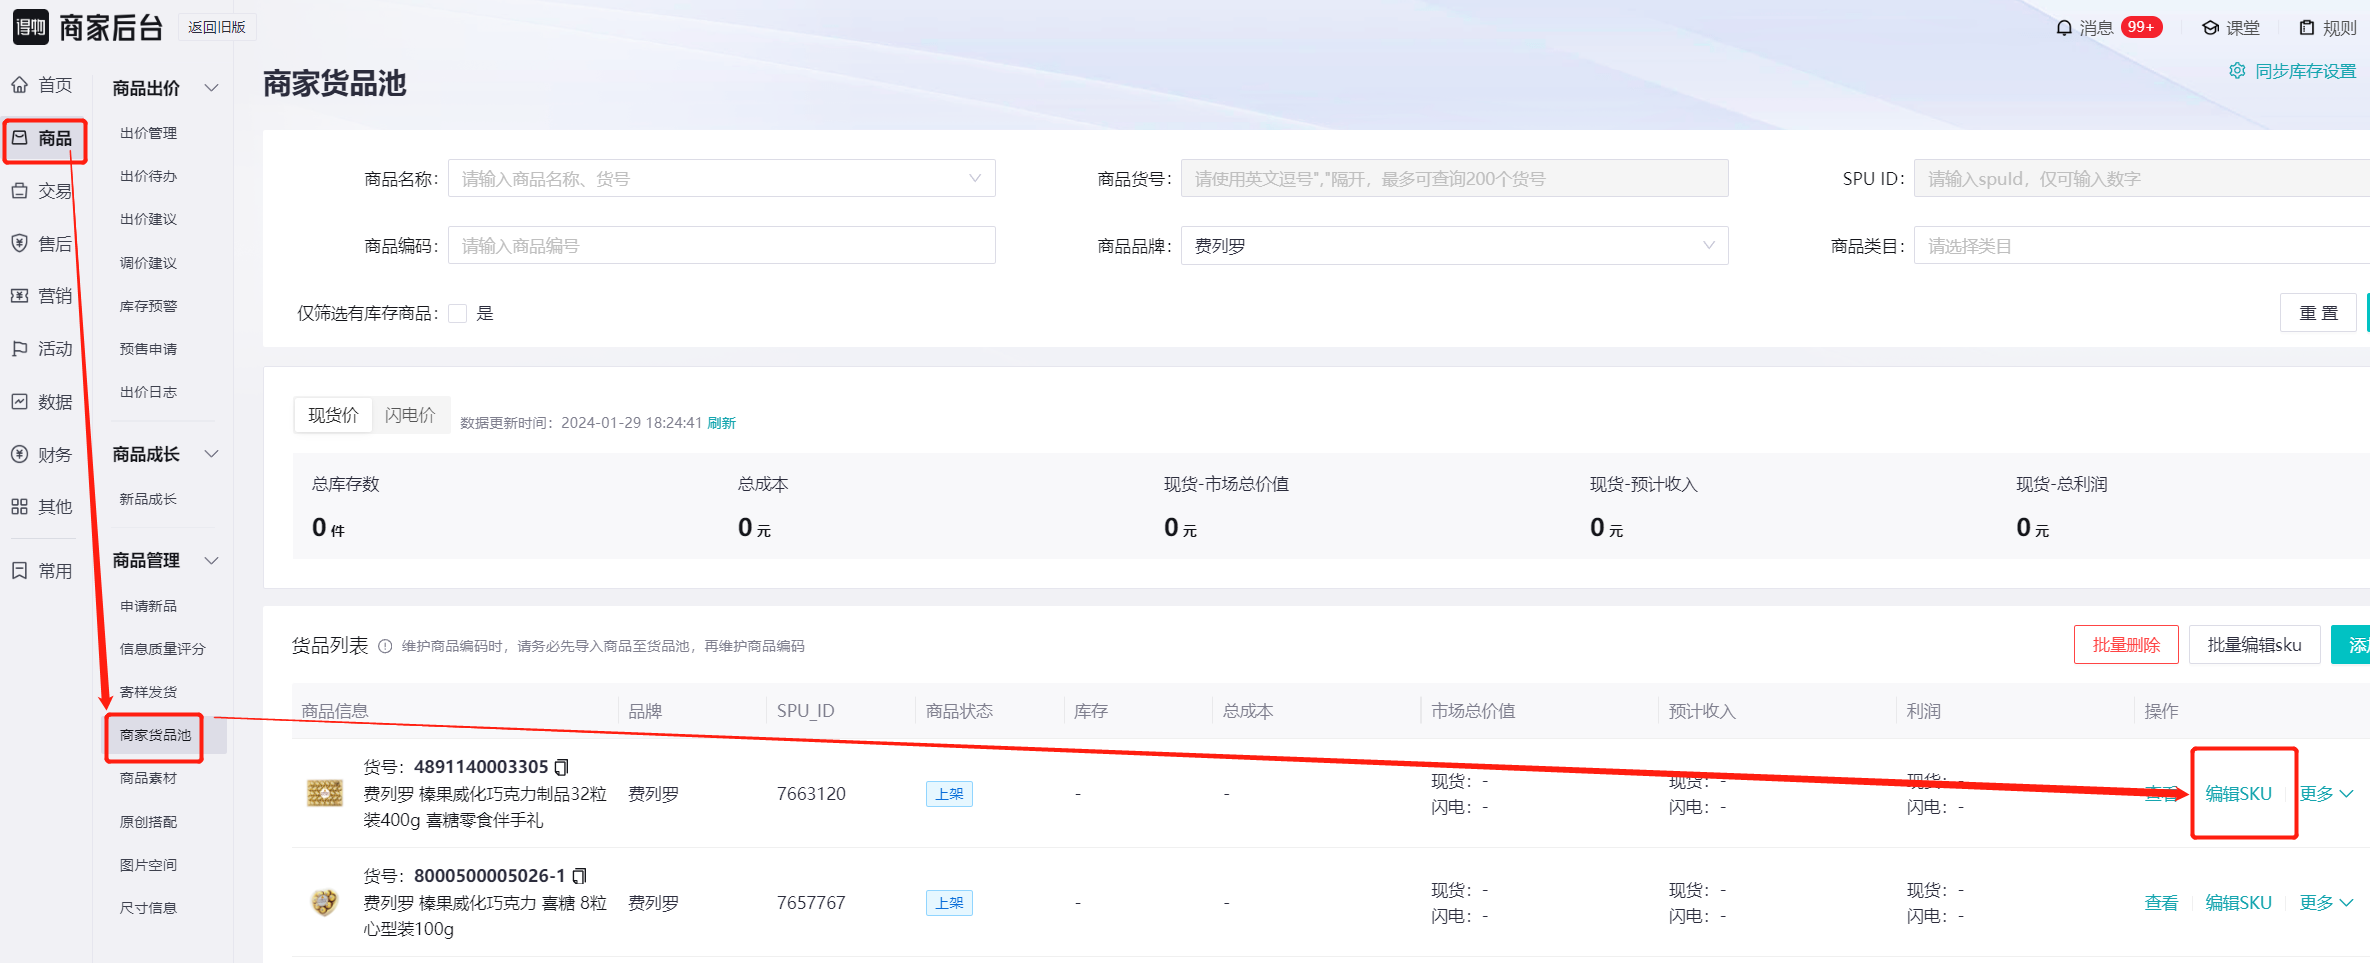Image resolution: width=2370 pixels, height=963 pixels.
Task: Click 查看 for item 8000500005026-1
Action: (2162, 902)
